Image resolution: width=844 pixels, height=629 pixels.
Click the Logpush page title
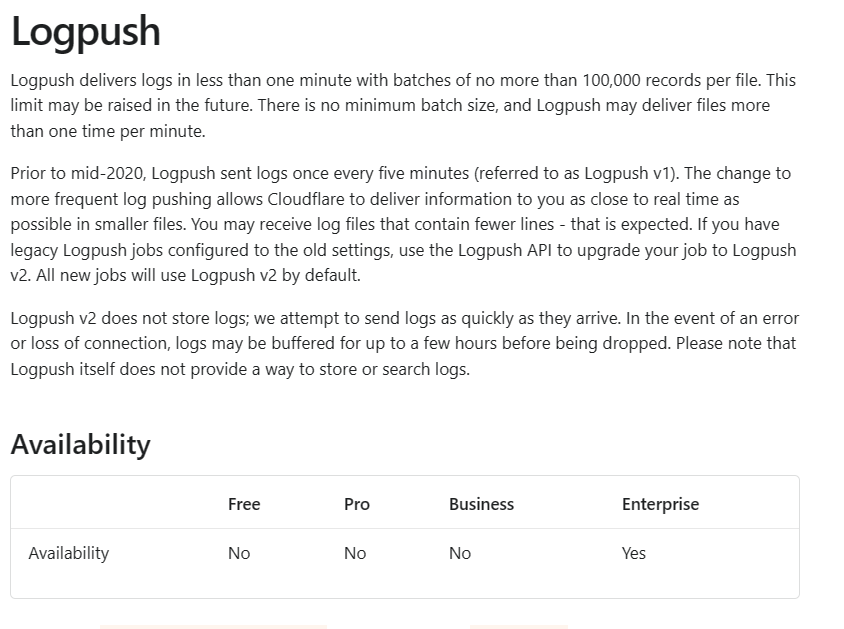86,32
